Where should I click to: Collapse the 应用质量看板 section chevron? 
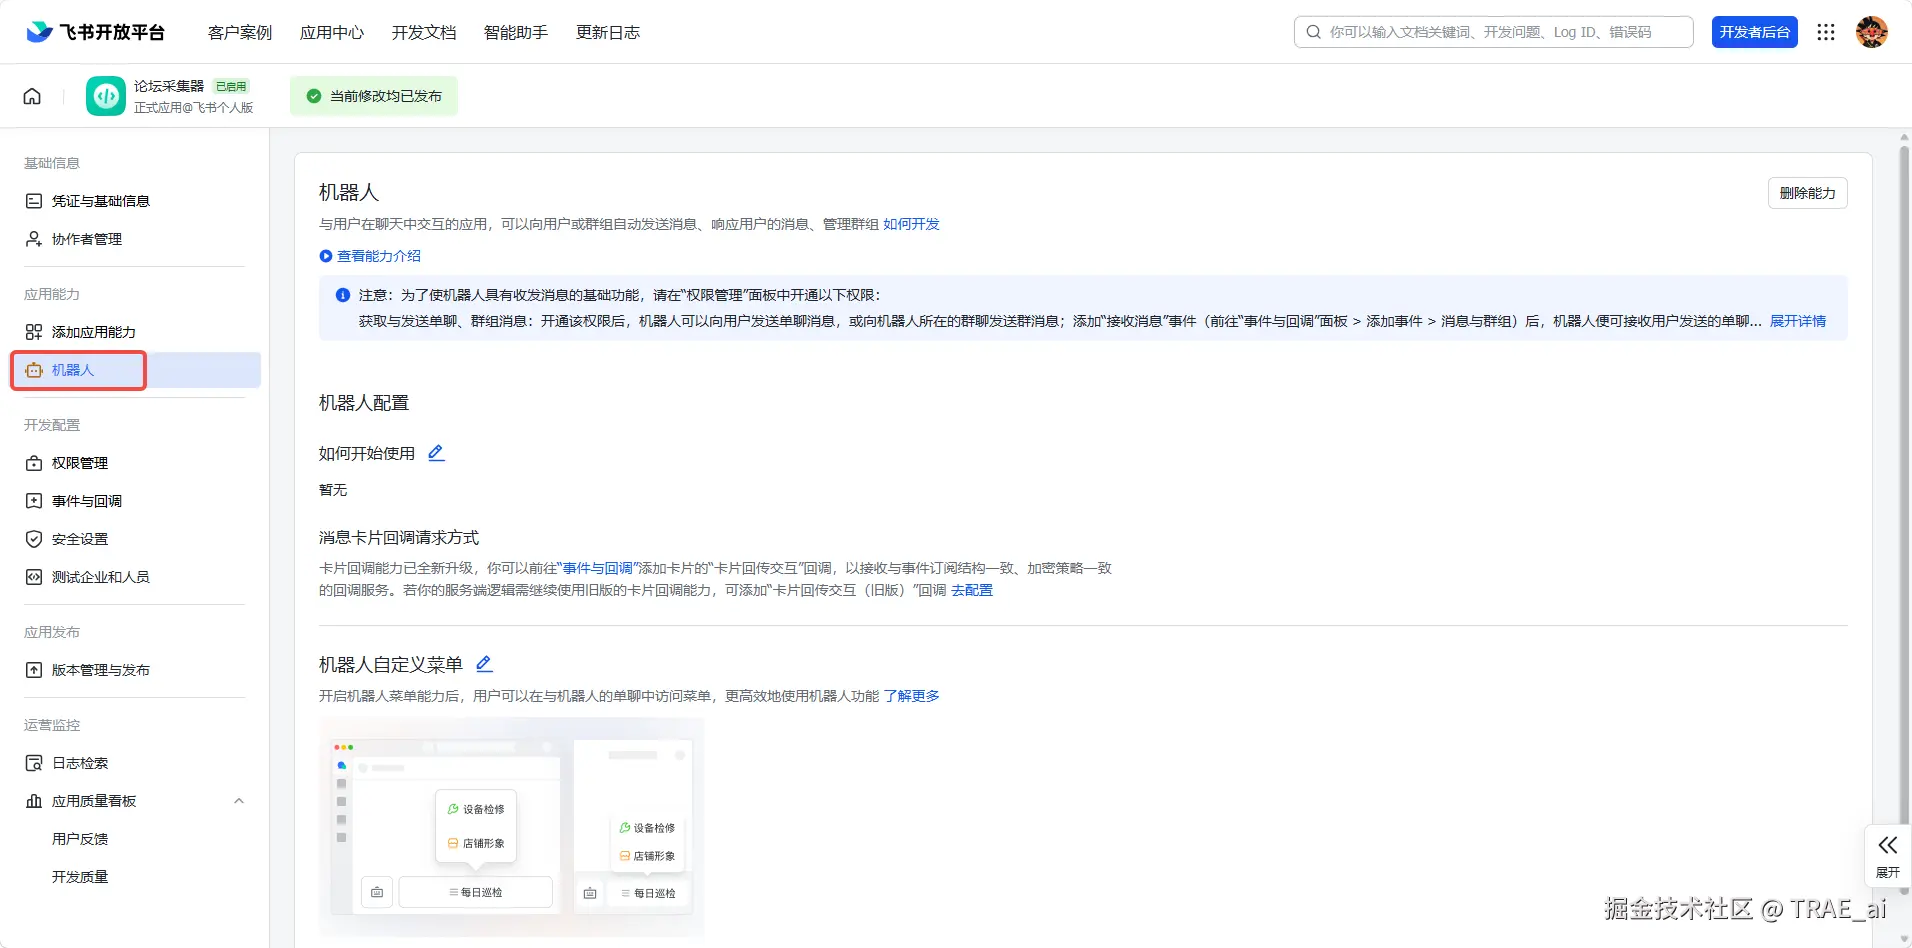pyautogui.click(x=239, y=801)
